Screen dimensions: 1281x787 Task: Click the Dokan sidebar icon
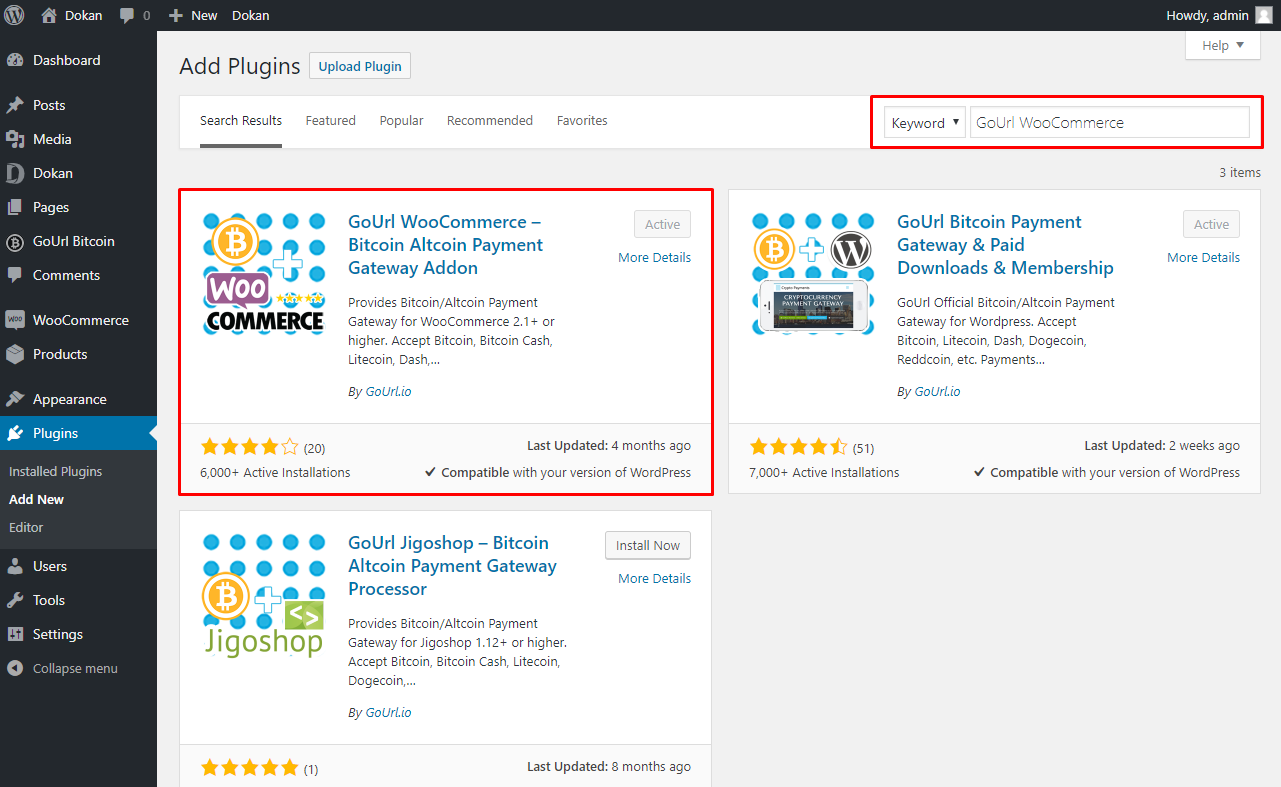(x=15, y=173)
